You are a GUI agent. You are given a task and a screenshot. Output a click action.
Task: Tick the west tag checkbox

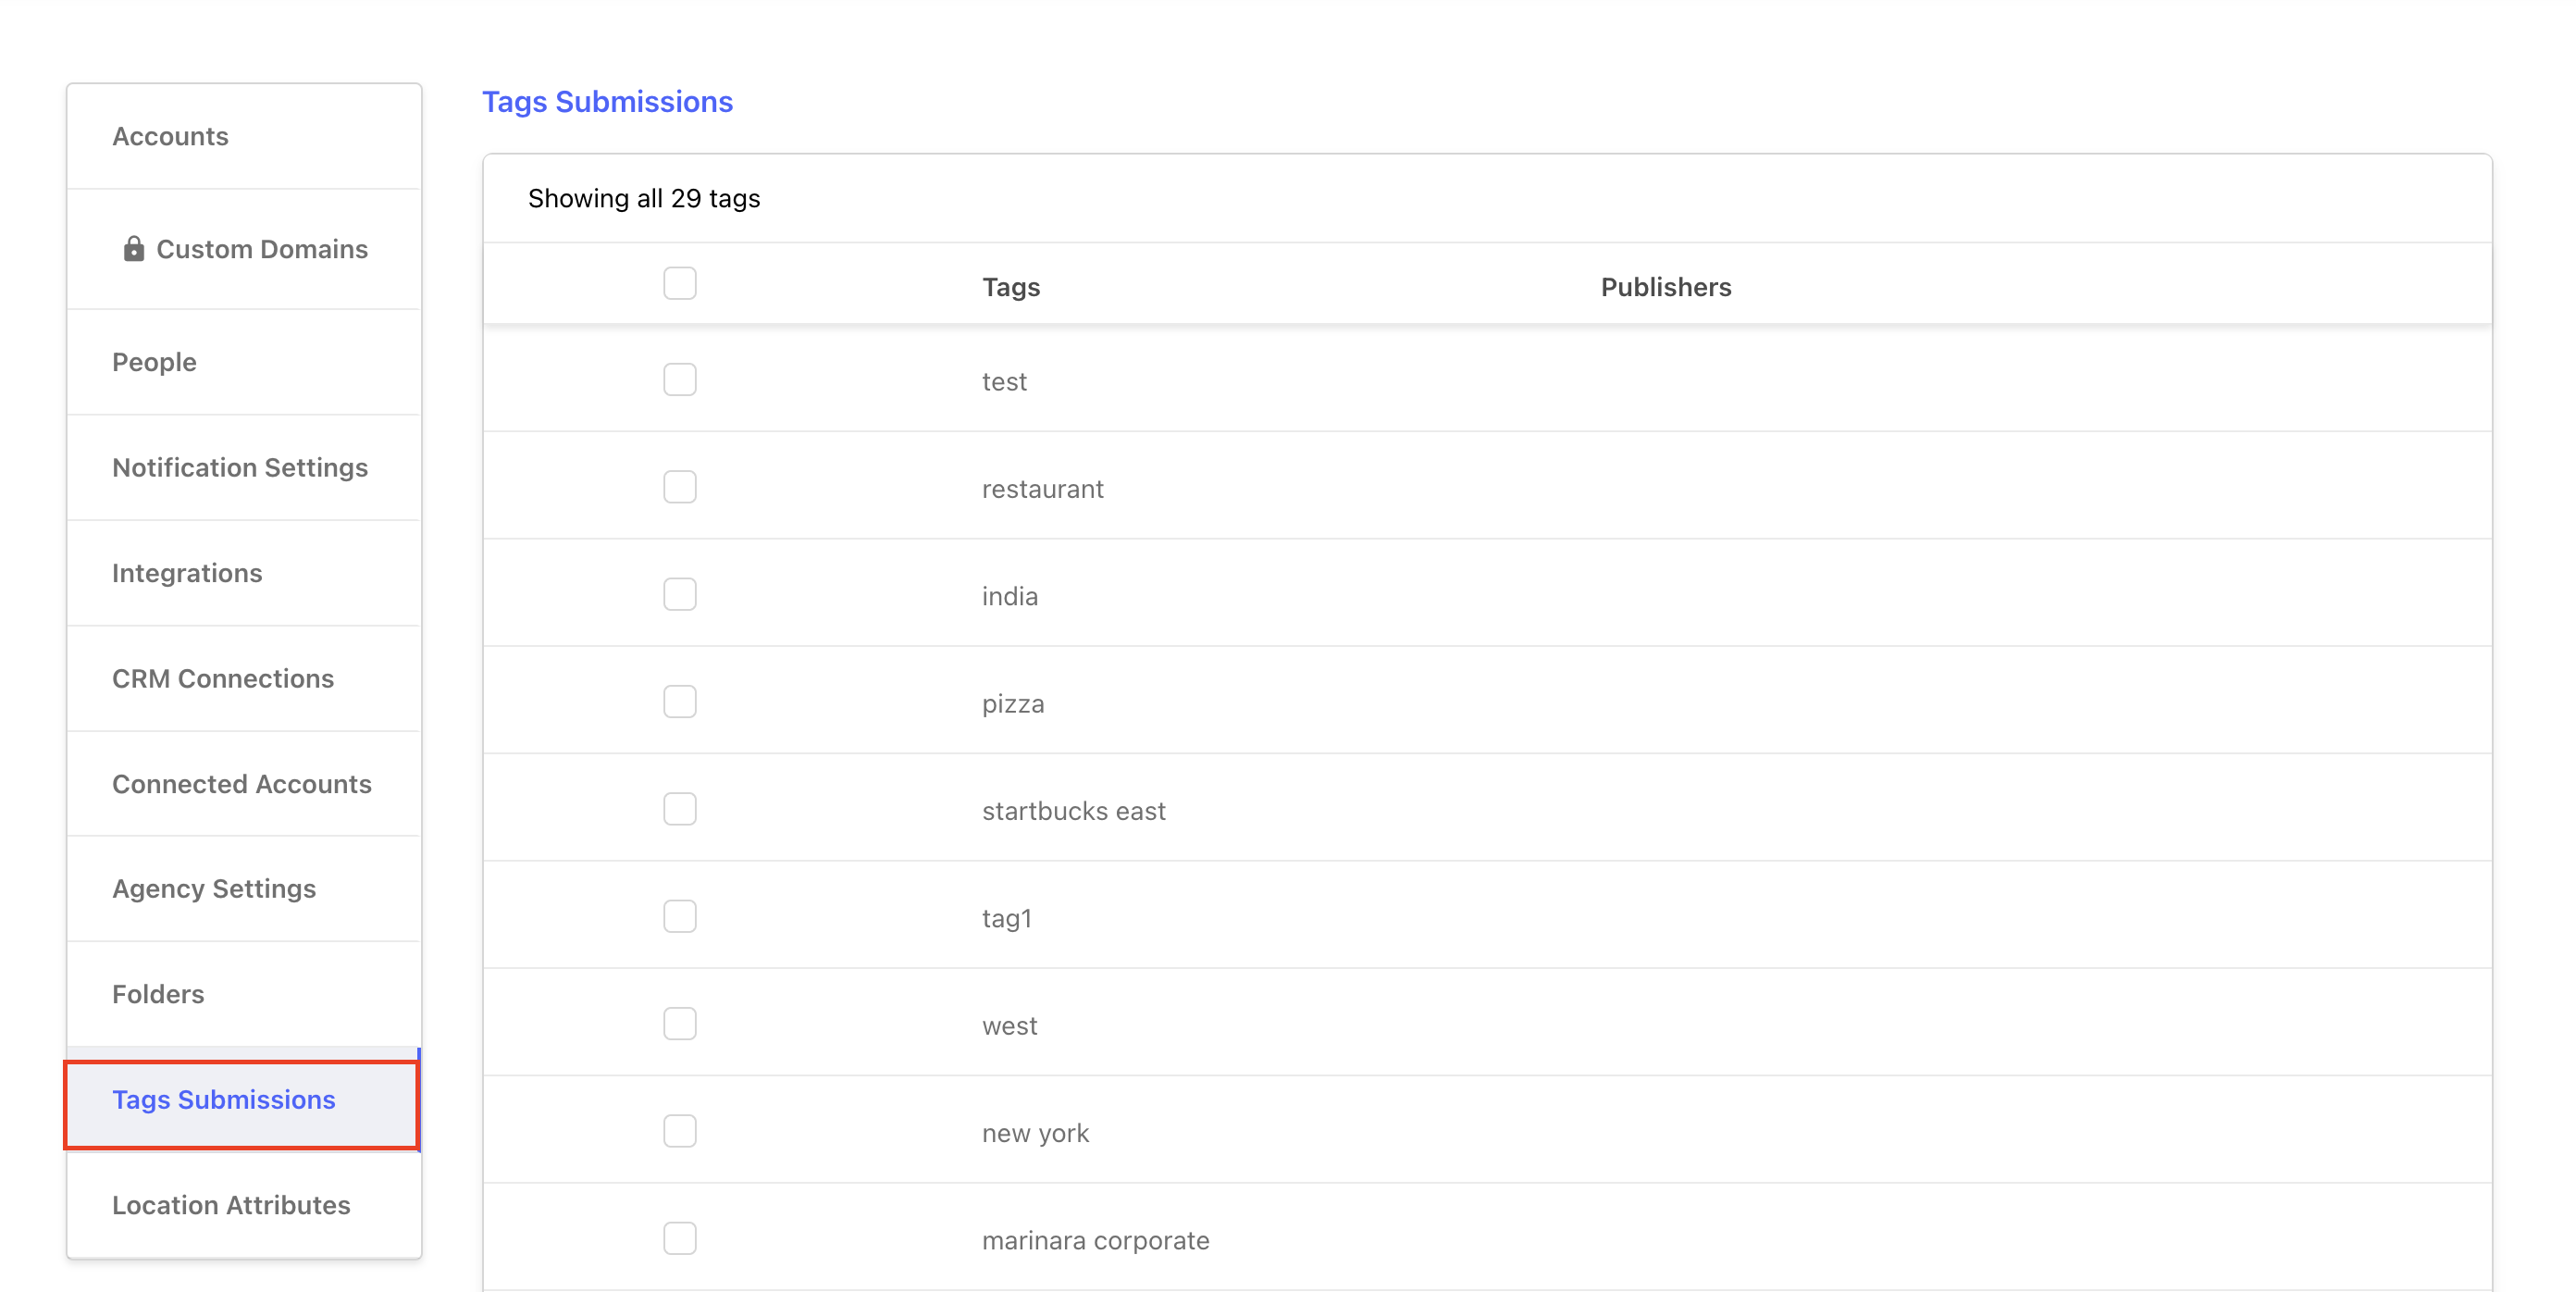click(680, 1024)
